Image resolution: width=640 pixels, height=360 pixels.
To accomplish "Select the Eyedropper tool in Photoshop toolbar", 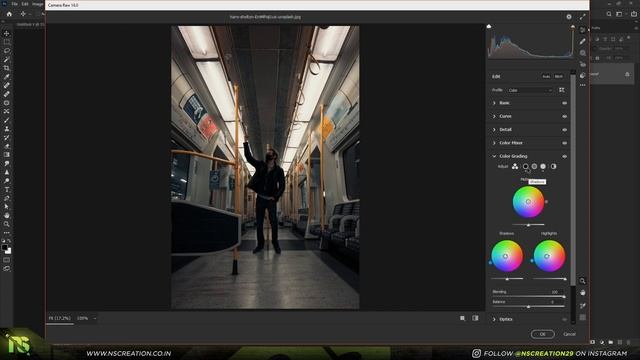I will [7, 77].
